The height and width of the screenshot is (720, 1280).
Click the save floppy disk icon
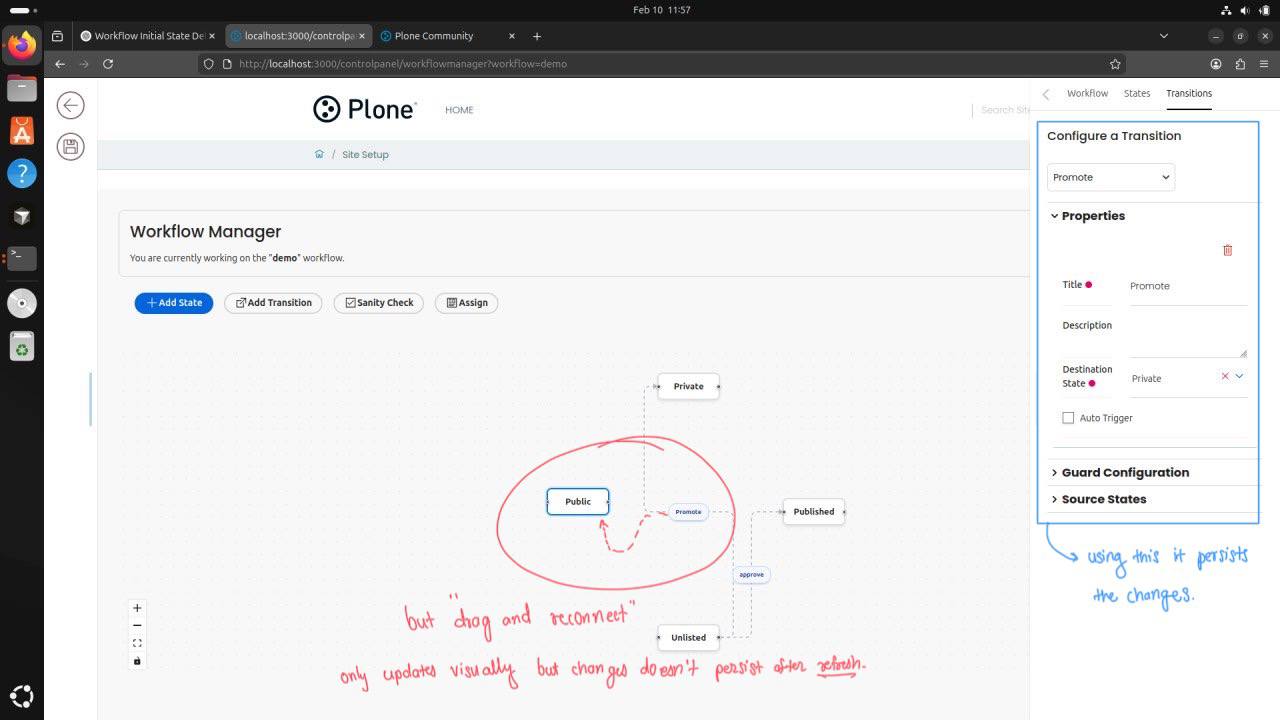[70, 147]
